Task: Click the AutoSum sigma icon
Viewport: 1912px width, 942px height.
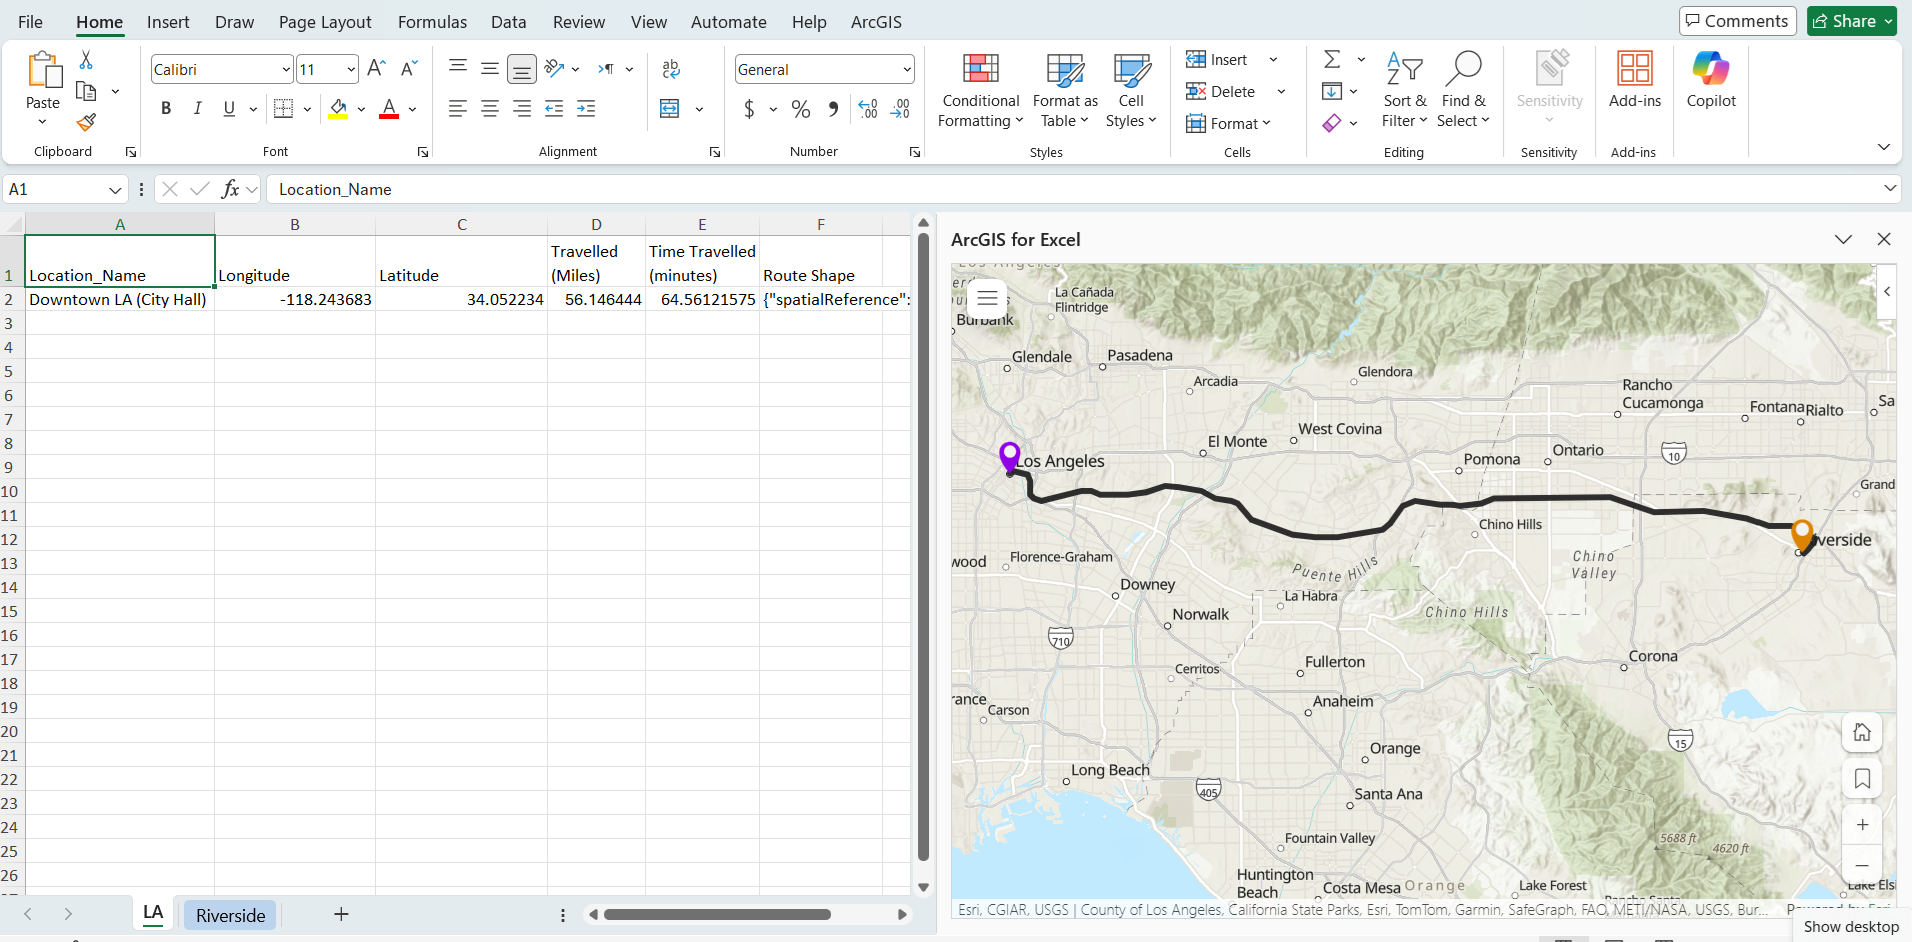Action: [x=1332, y=60]
